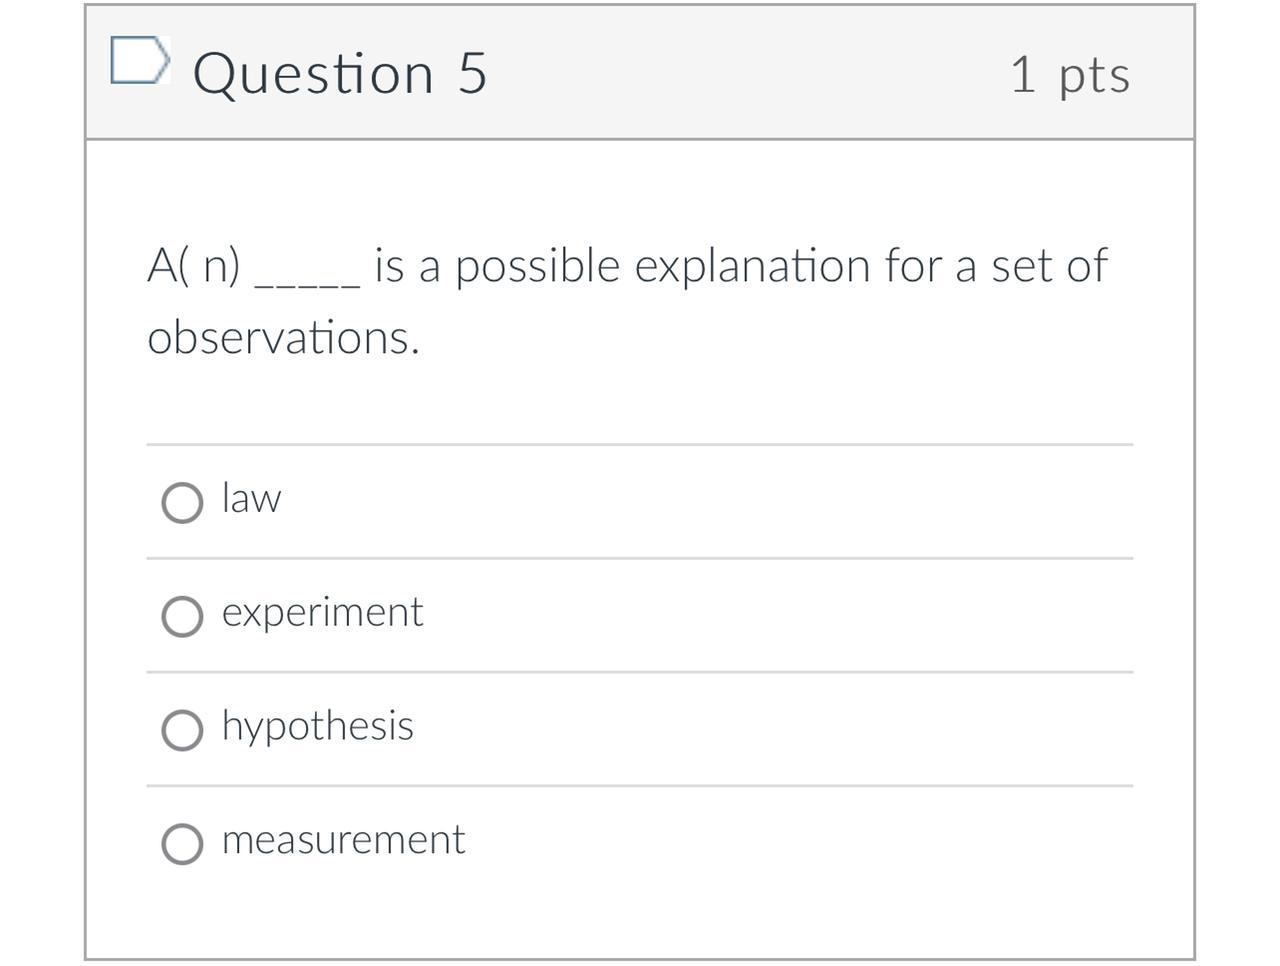Pick the hypothesis radio button
The width and height of the screenshot is (1280, 966).
(x=182, y=730)
